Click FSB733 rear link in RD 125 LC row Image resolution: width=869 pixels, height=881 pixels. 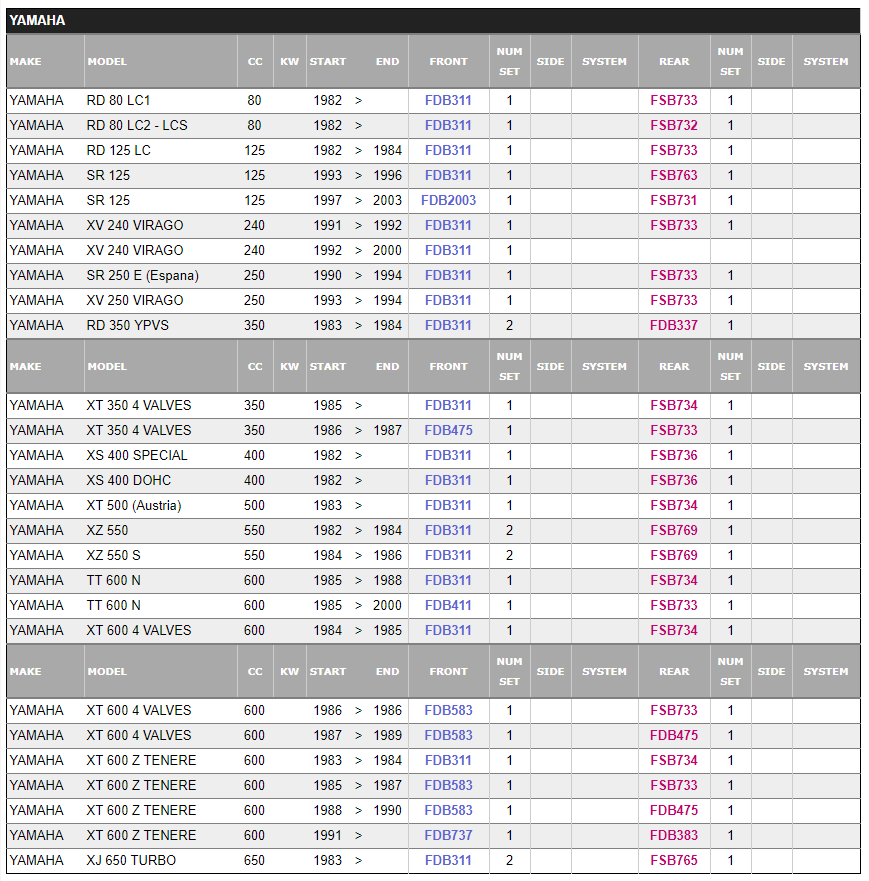click(x=674, y=151)
